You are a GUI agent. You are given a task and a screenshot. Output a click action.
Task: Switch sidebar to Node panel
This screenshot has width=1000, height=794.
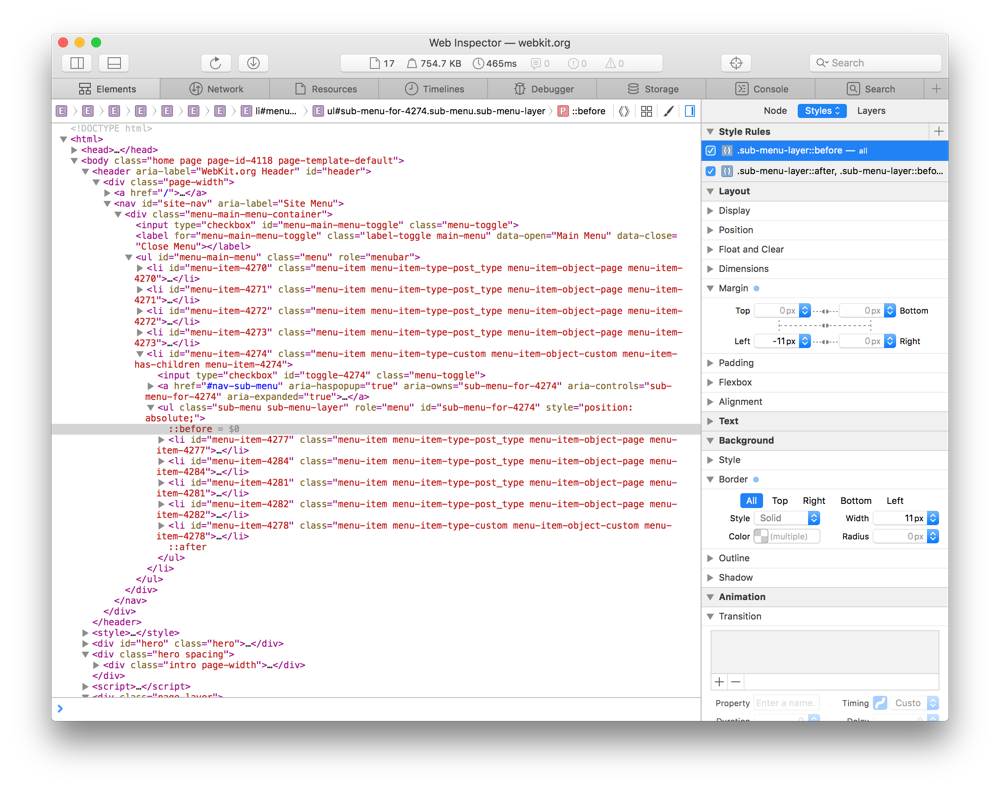[775, 111]
